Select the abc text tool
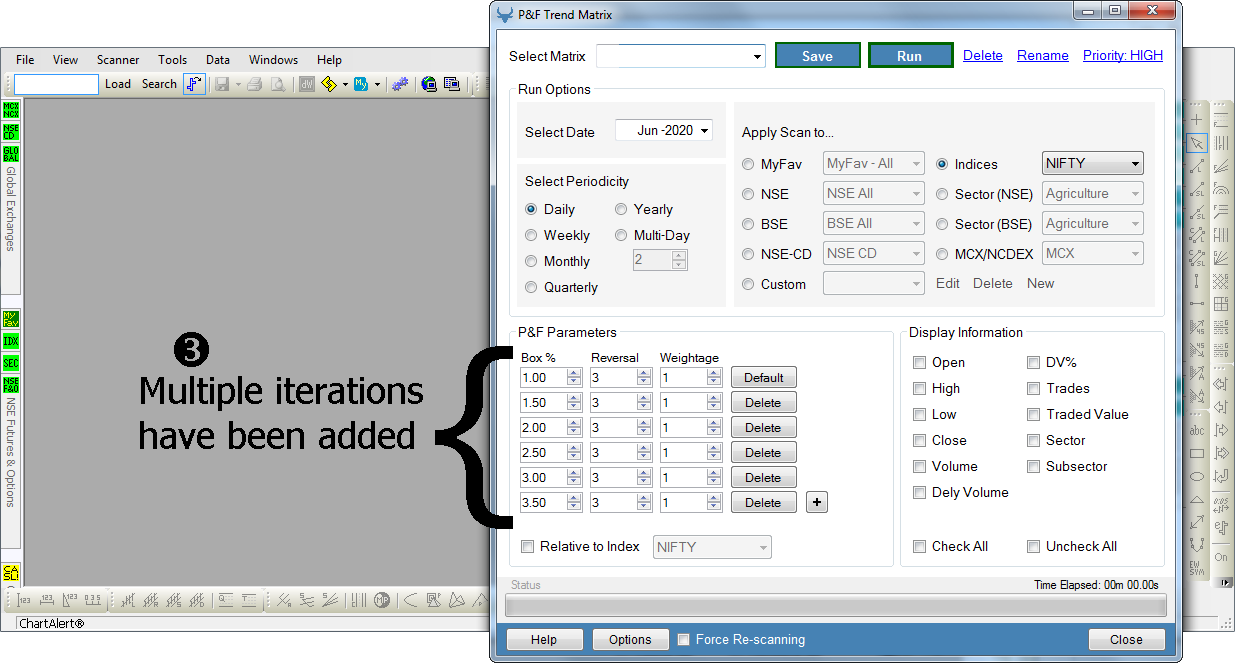1235x663 pixels. coord(1197,431)
